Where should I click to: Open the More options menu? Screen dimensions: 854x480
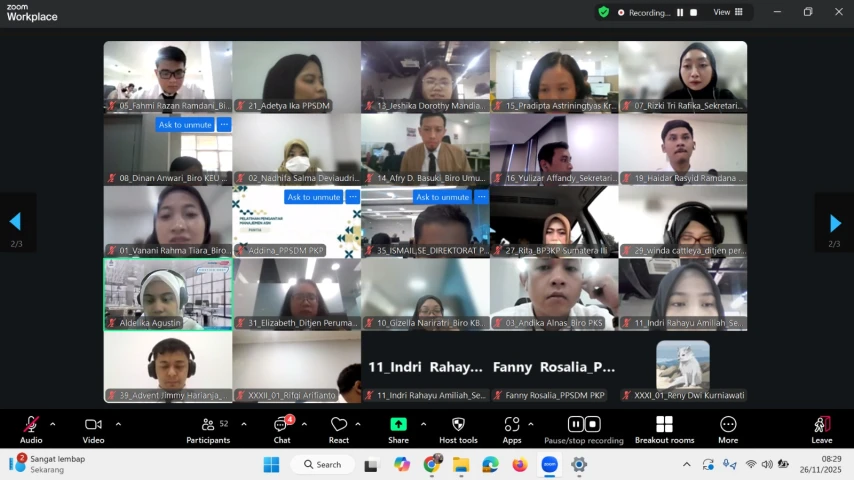tap(728, 430)
